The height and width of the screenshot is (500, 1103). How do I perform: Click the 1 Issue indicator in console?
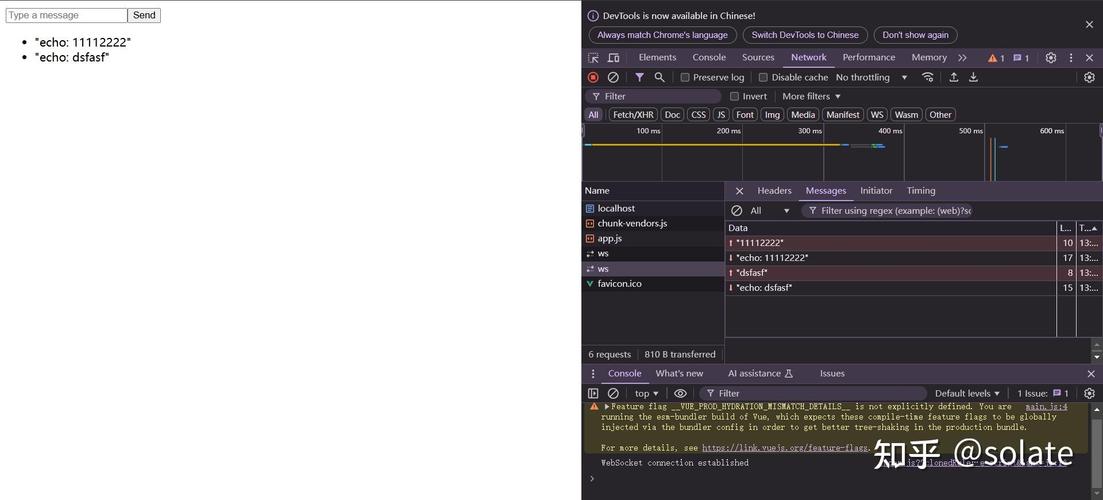coord(1043,393)
